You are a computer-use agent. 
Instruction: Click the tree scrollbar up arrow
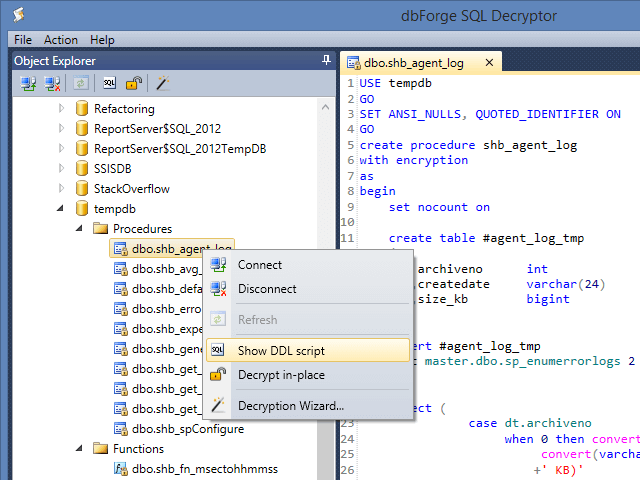click(x=325, y=107)
